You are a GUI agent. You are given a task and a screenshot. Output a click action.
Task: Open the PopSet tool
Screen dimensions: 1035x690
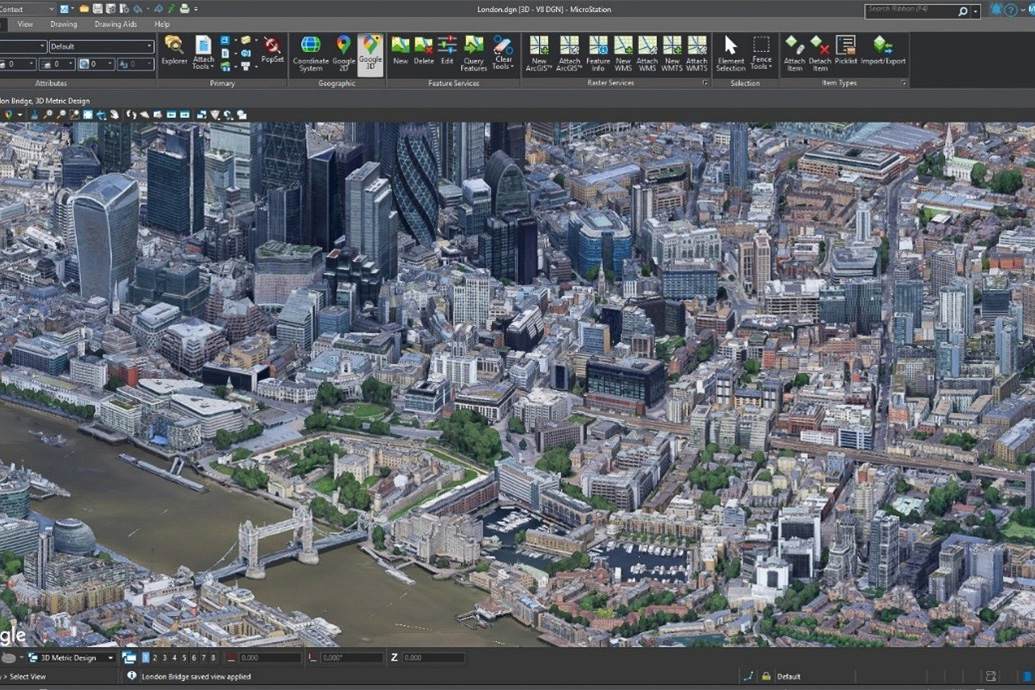pos(272,50)
